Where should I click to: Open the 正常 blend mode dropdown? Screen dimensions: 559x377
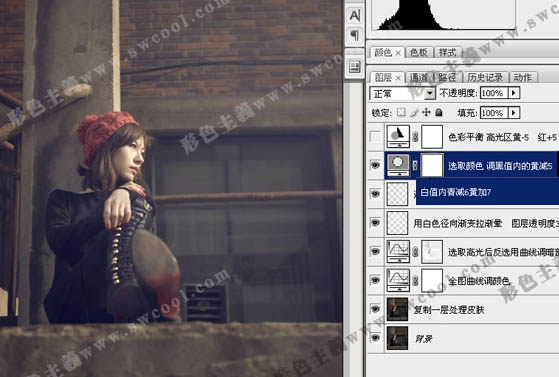[x=430, y=93]
